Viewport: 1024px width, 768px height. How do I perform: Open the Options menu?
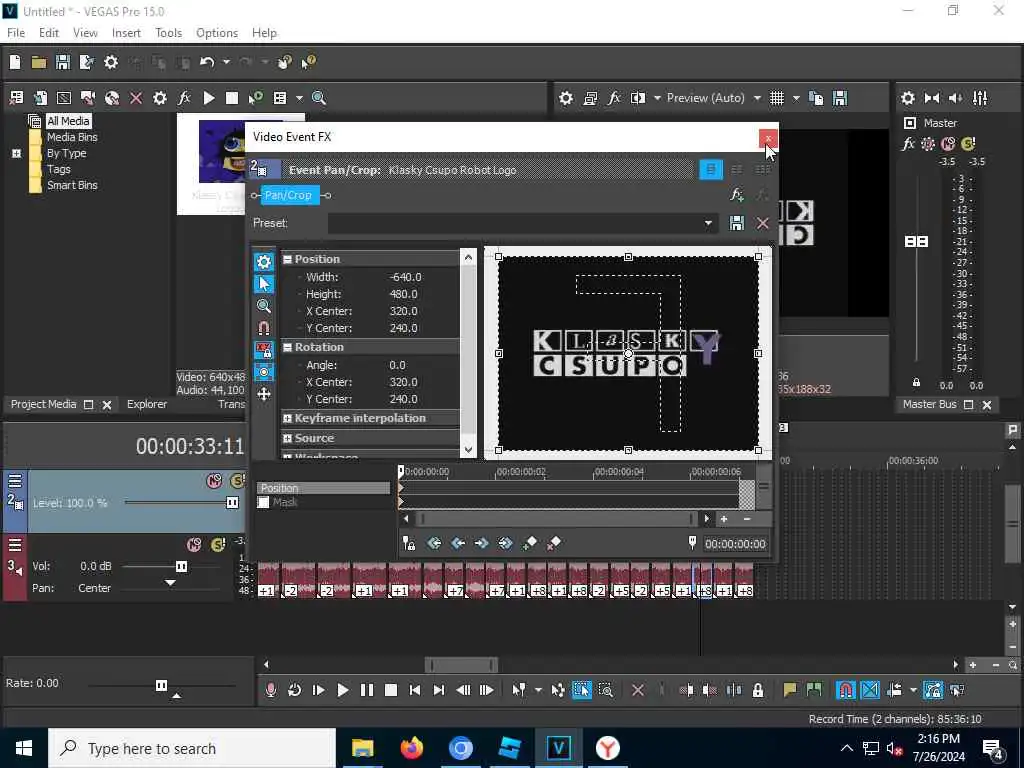click(x=217, y=33)
